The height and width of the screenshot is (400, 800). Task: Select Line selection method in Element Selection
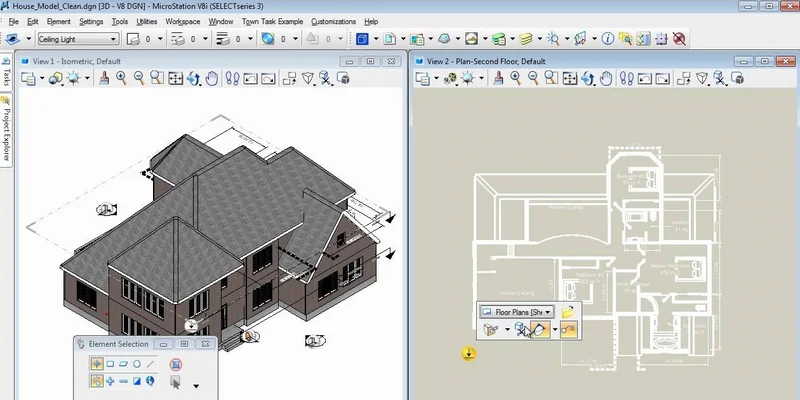coord(150,364)
